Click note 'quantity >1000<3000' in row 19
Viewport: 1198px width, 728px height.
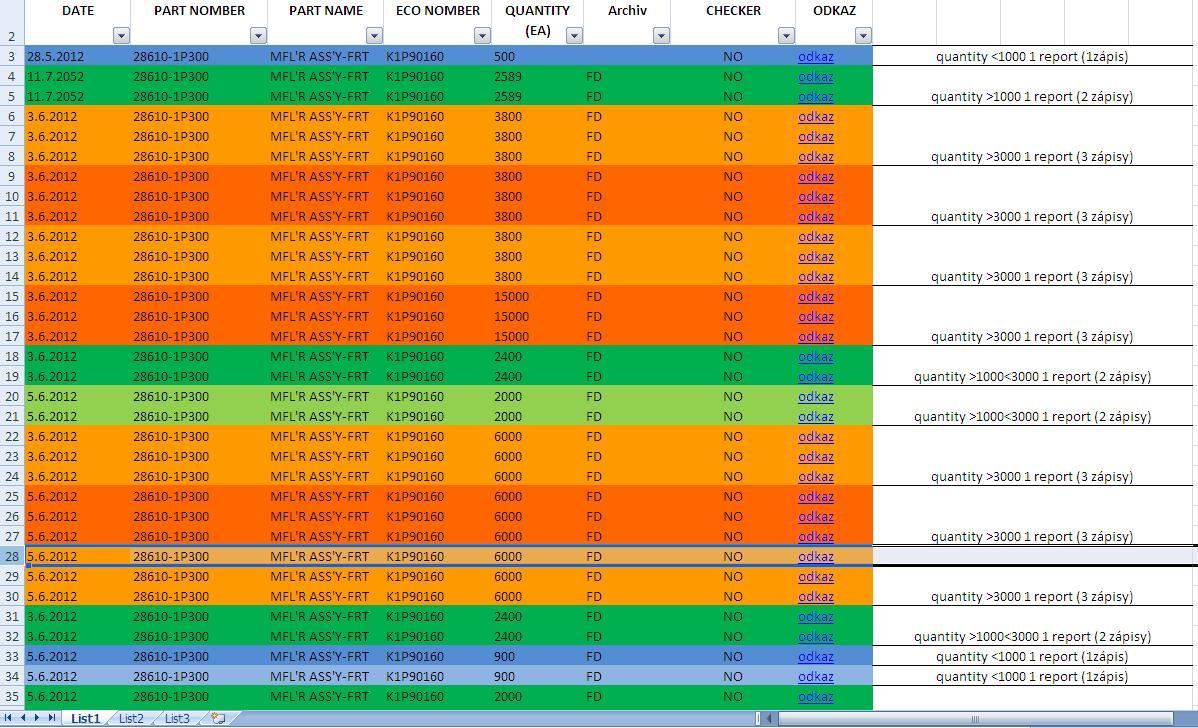[x=1032, y=377]
